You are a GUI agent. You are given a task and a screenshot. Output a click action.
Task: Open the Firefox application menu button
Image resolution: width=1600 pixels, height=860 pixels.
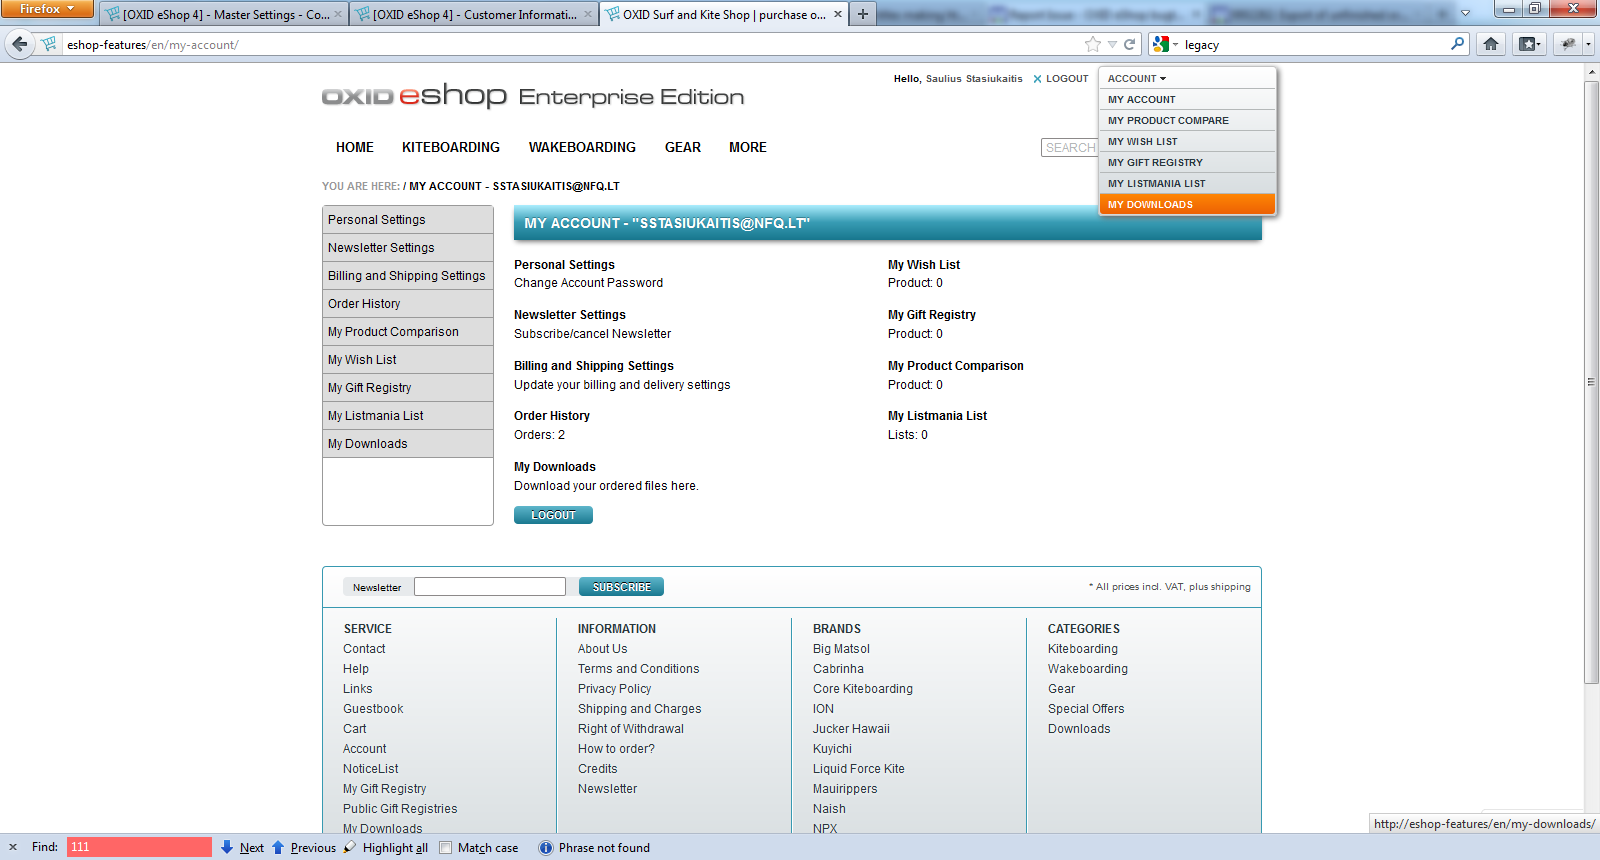tap(46, 9)
